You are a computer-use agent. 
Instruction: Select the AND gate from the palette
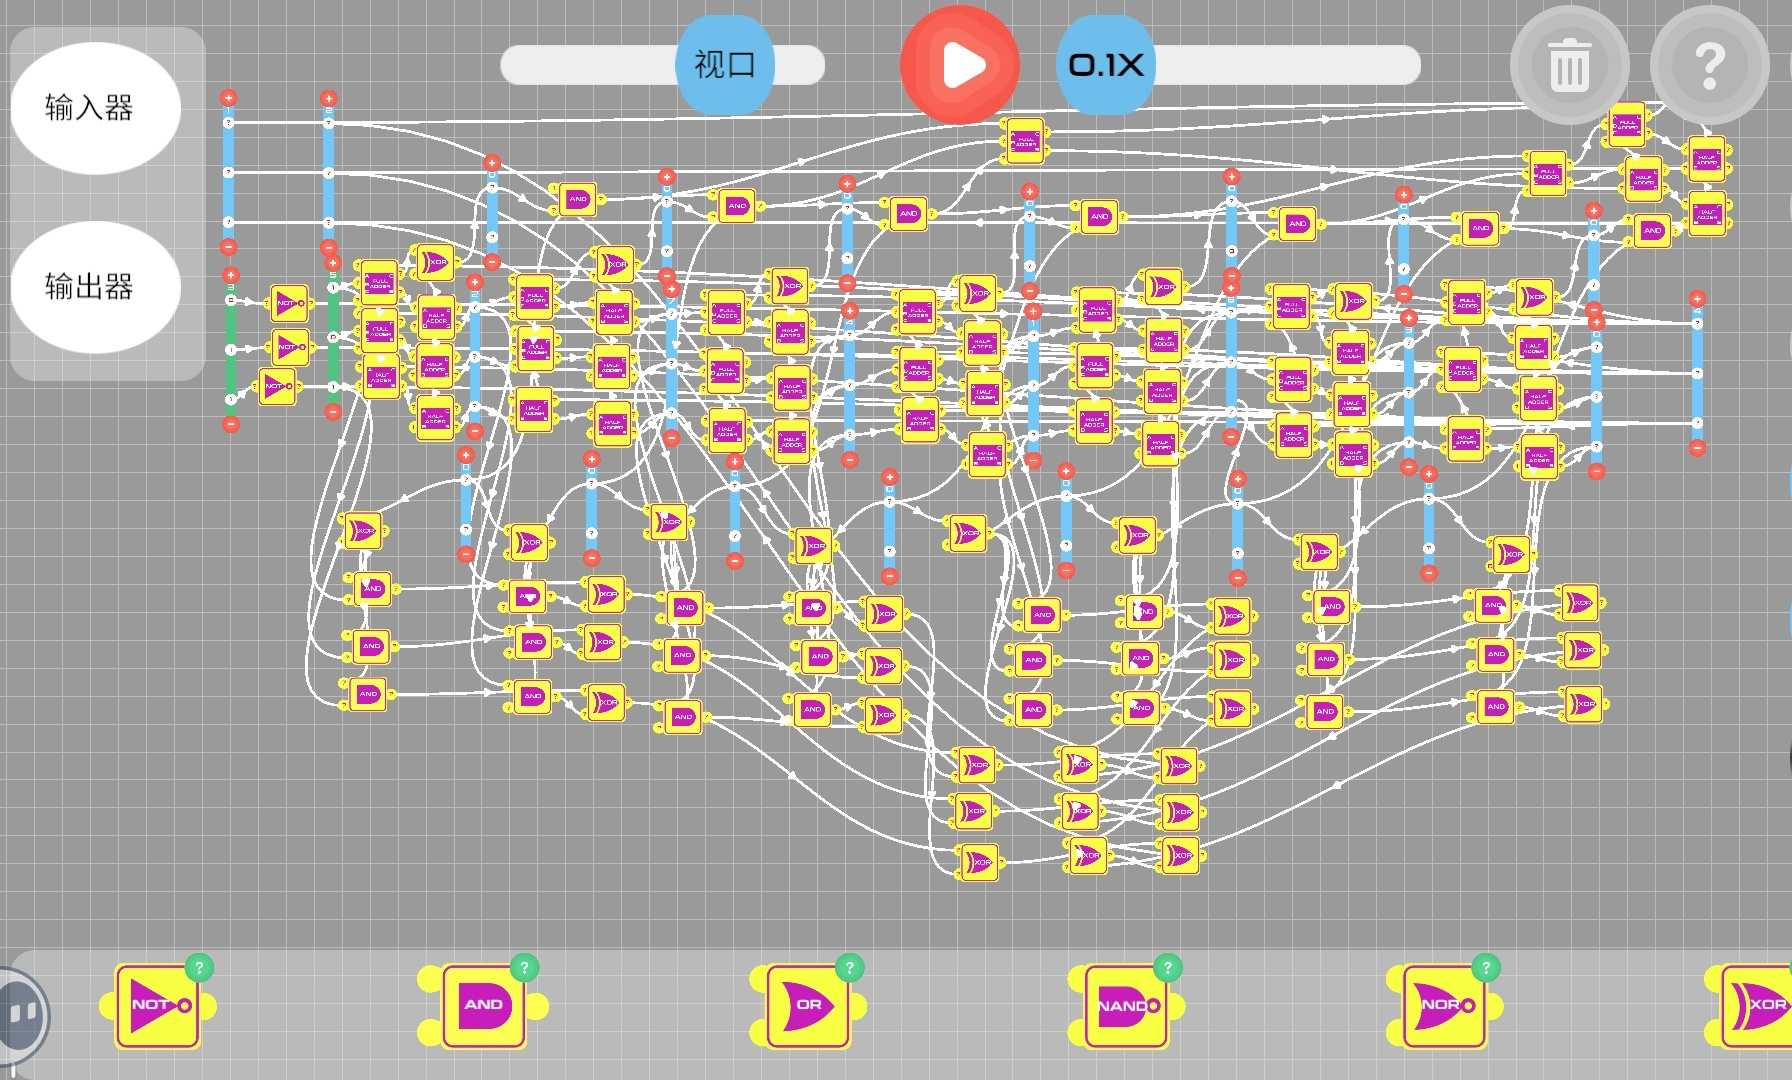(484, 1005)
